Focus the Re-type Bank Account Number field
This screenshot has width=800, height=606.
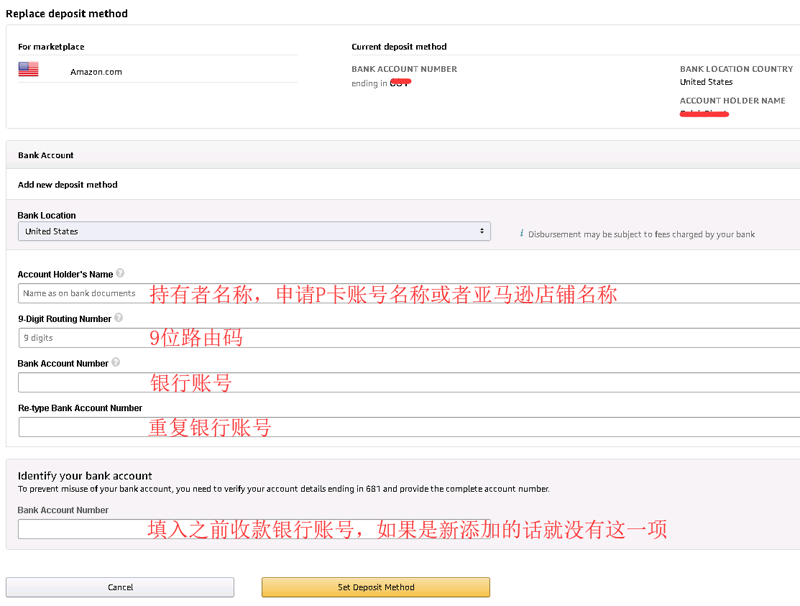[409, 427]
